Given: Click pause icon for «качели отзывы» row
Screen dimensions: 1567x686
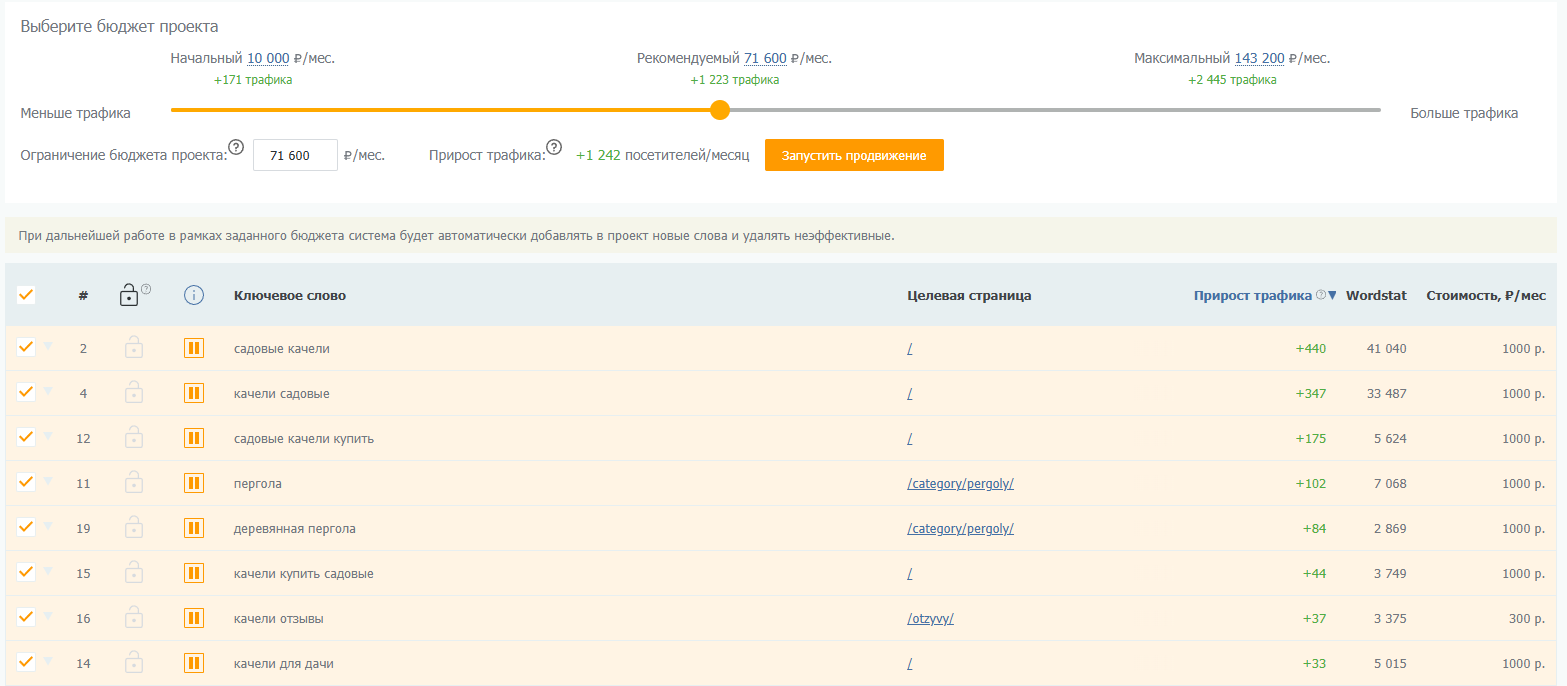Looking at the screenshot, I should 194,618.
